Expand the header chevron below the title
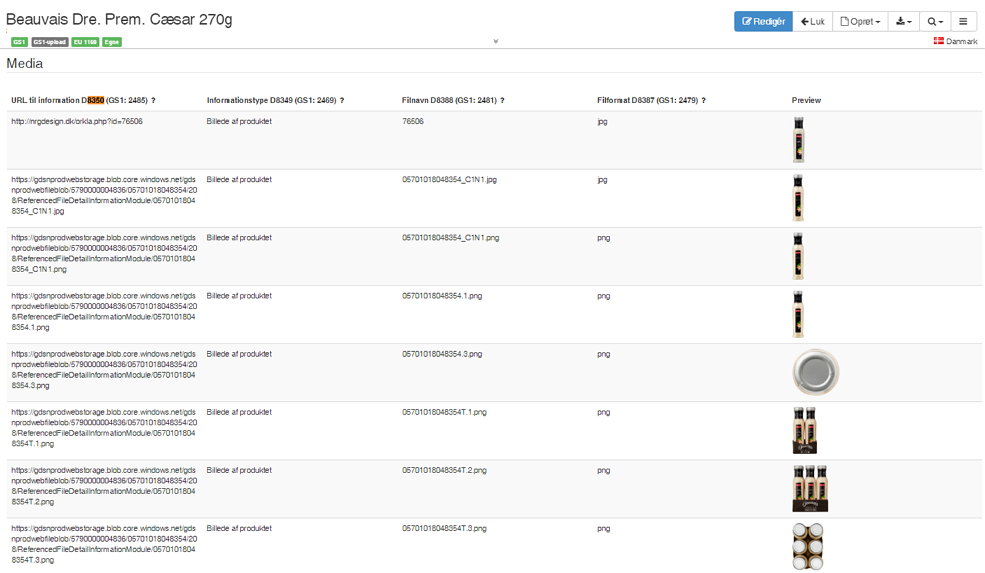This screenshot has width=985, height=573. click(x=495, y=42)
